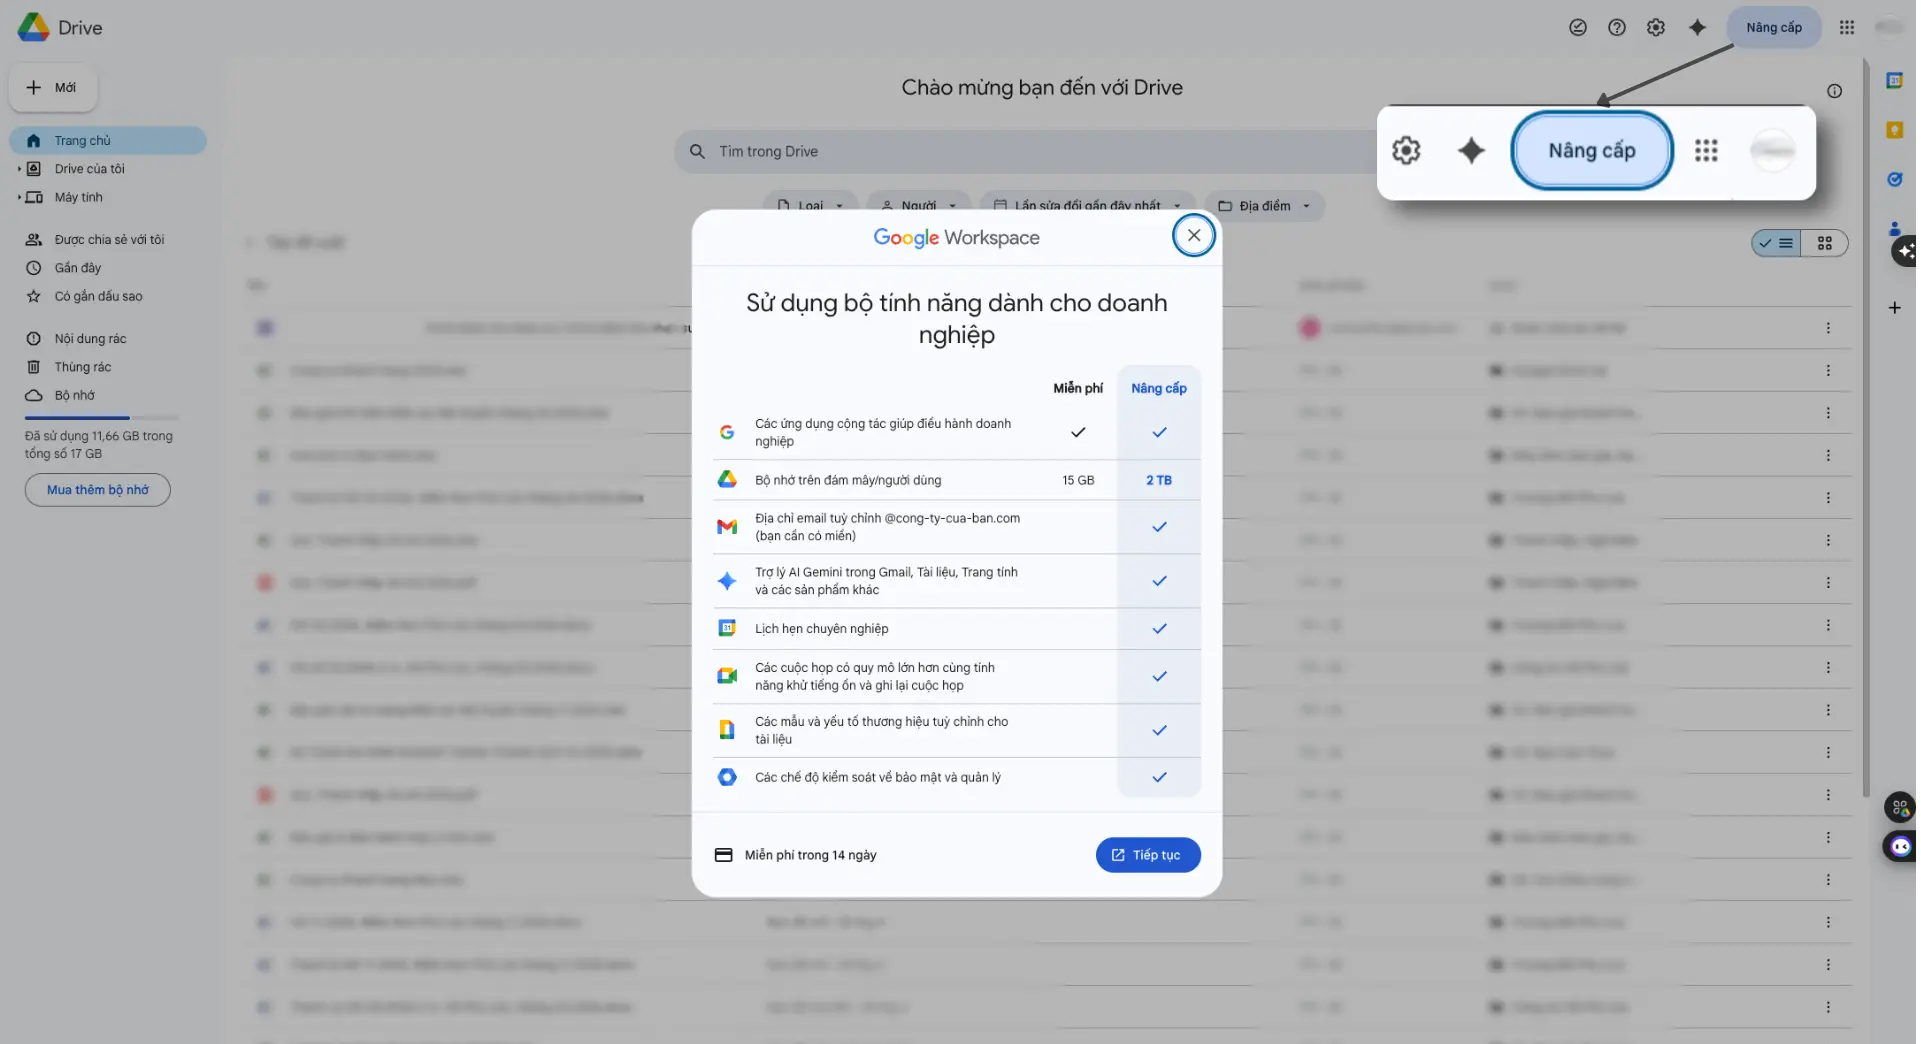Click the 15 GB storage value
Screen dimensions: 1921x1044
[1080, 481]
